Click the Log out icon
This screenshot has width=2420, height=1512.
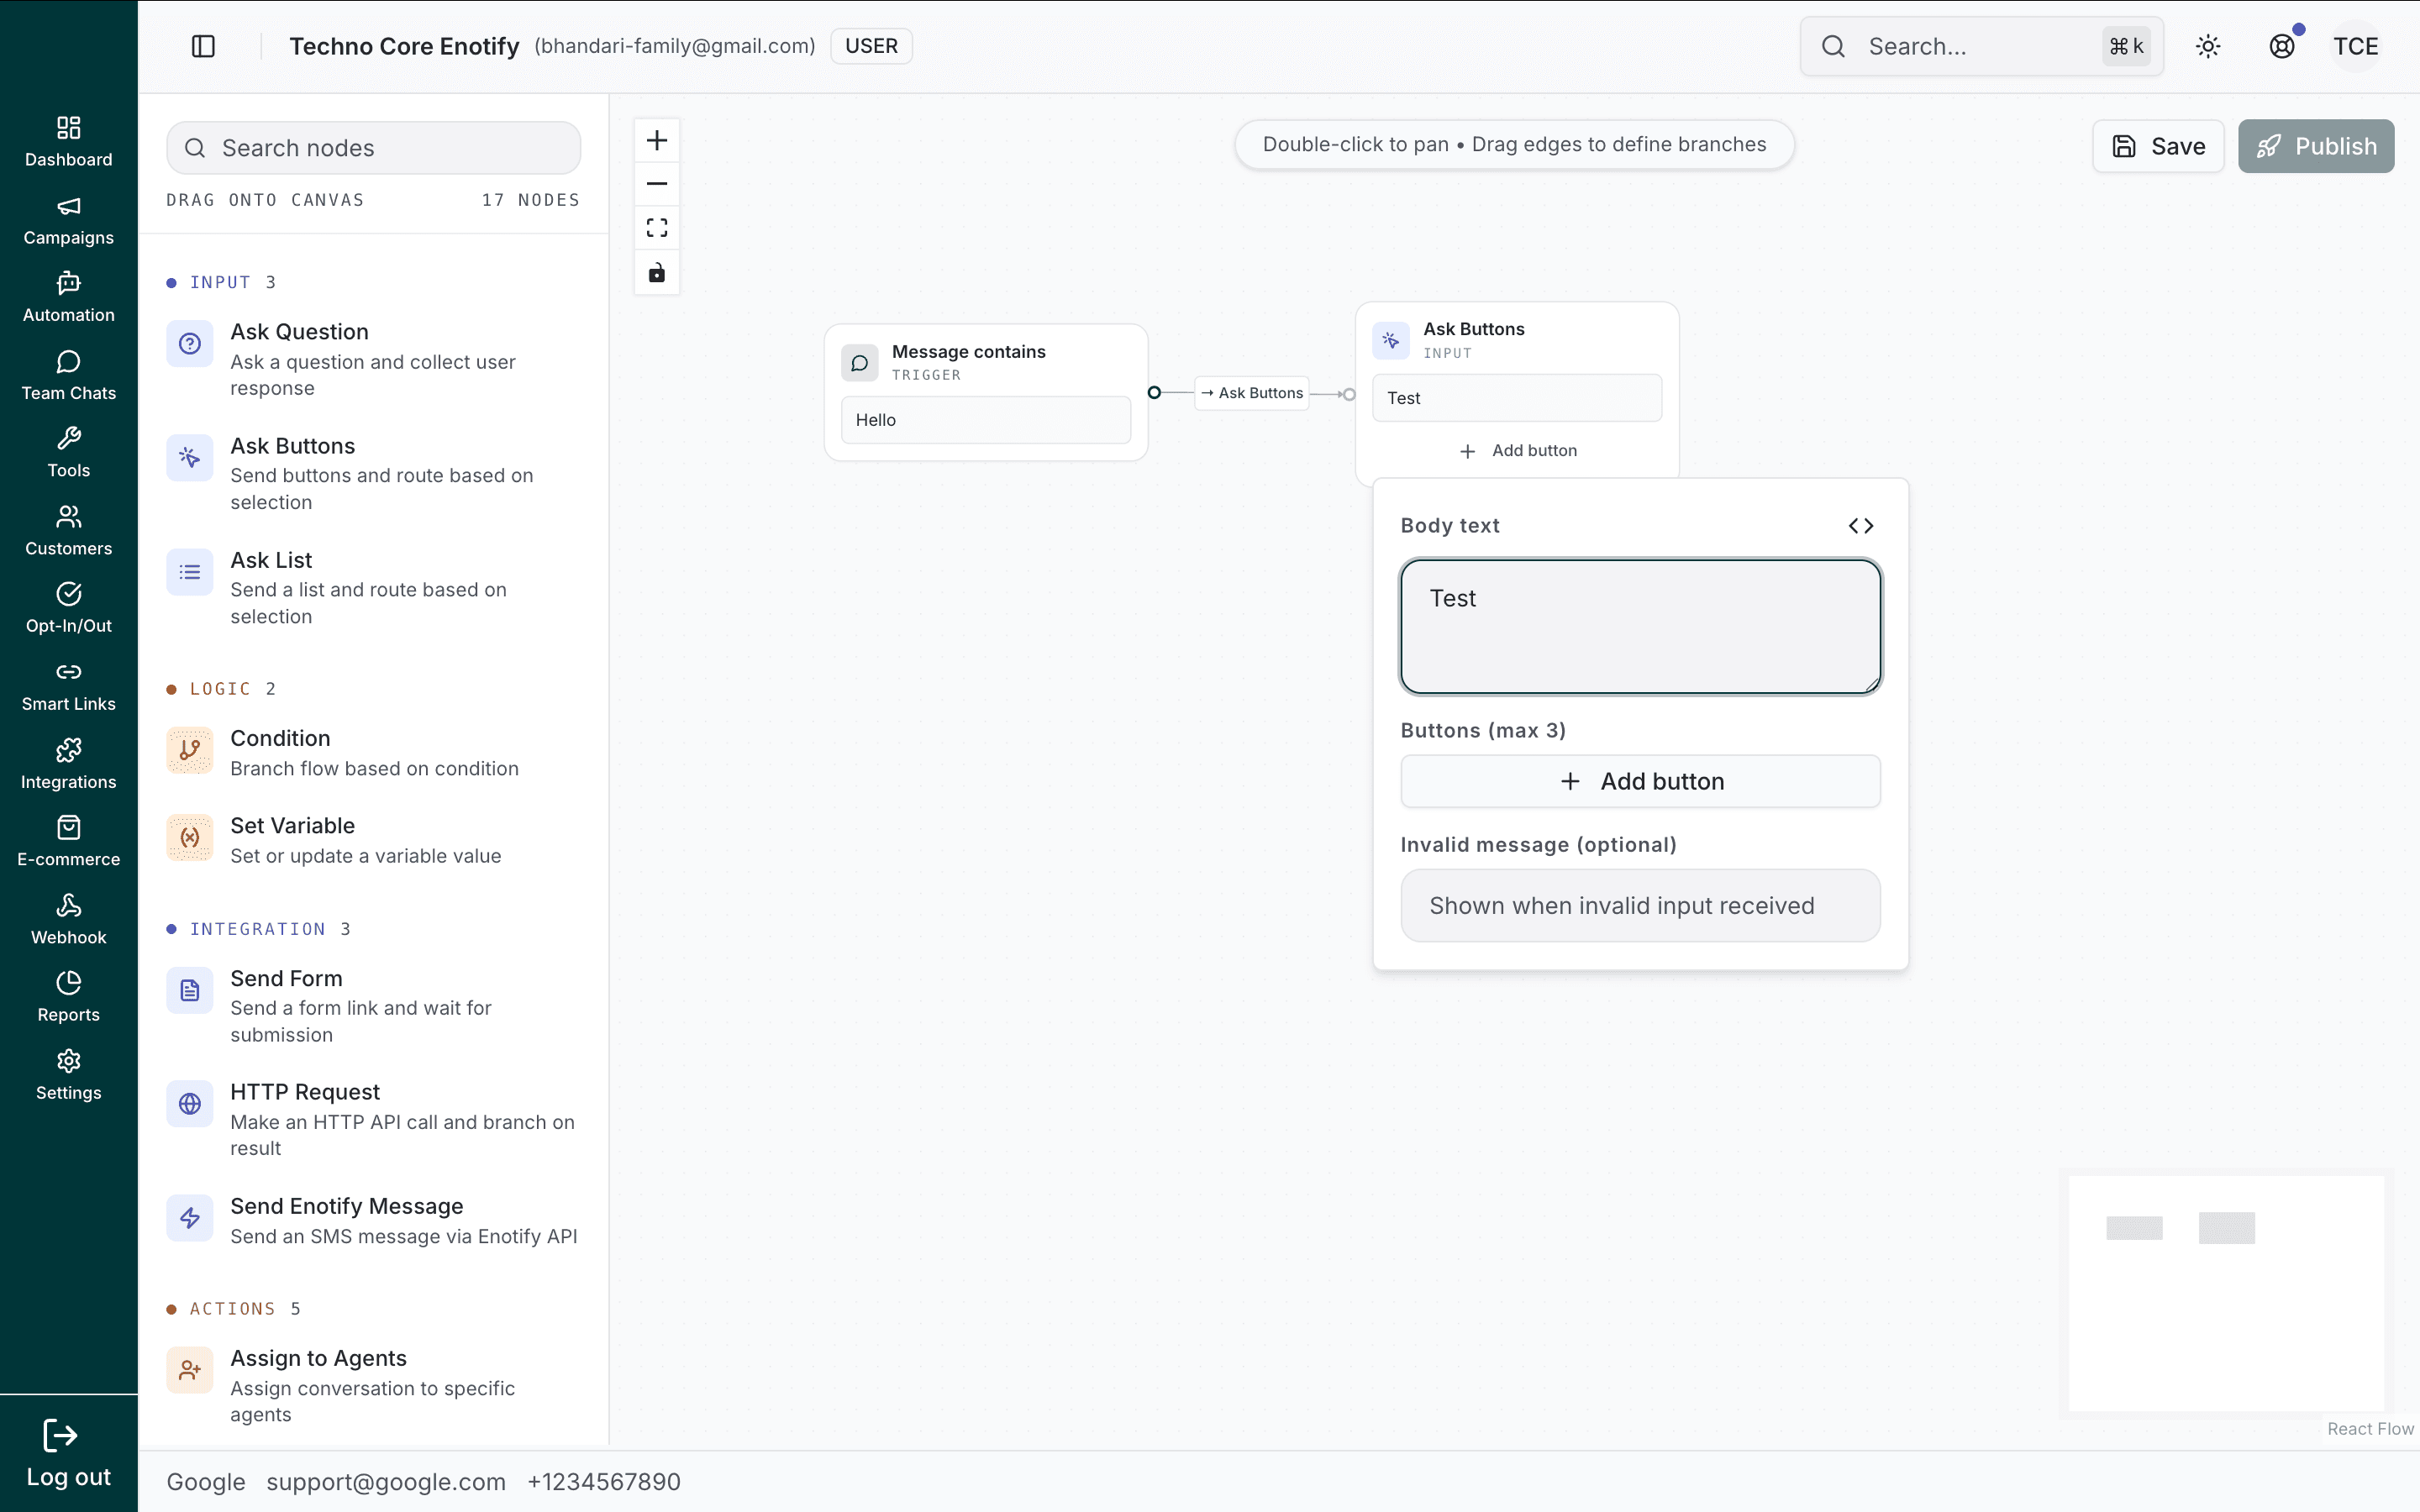click(x=60, y=1436)
